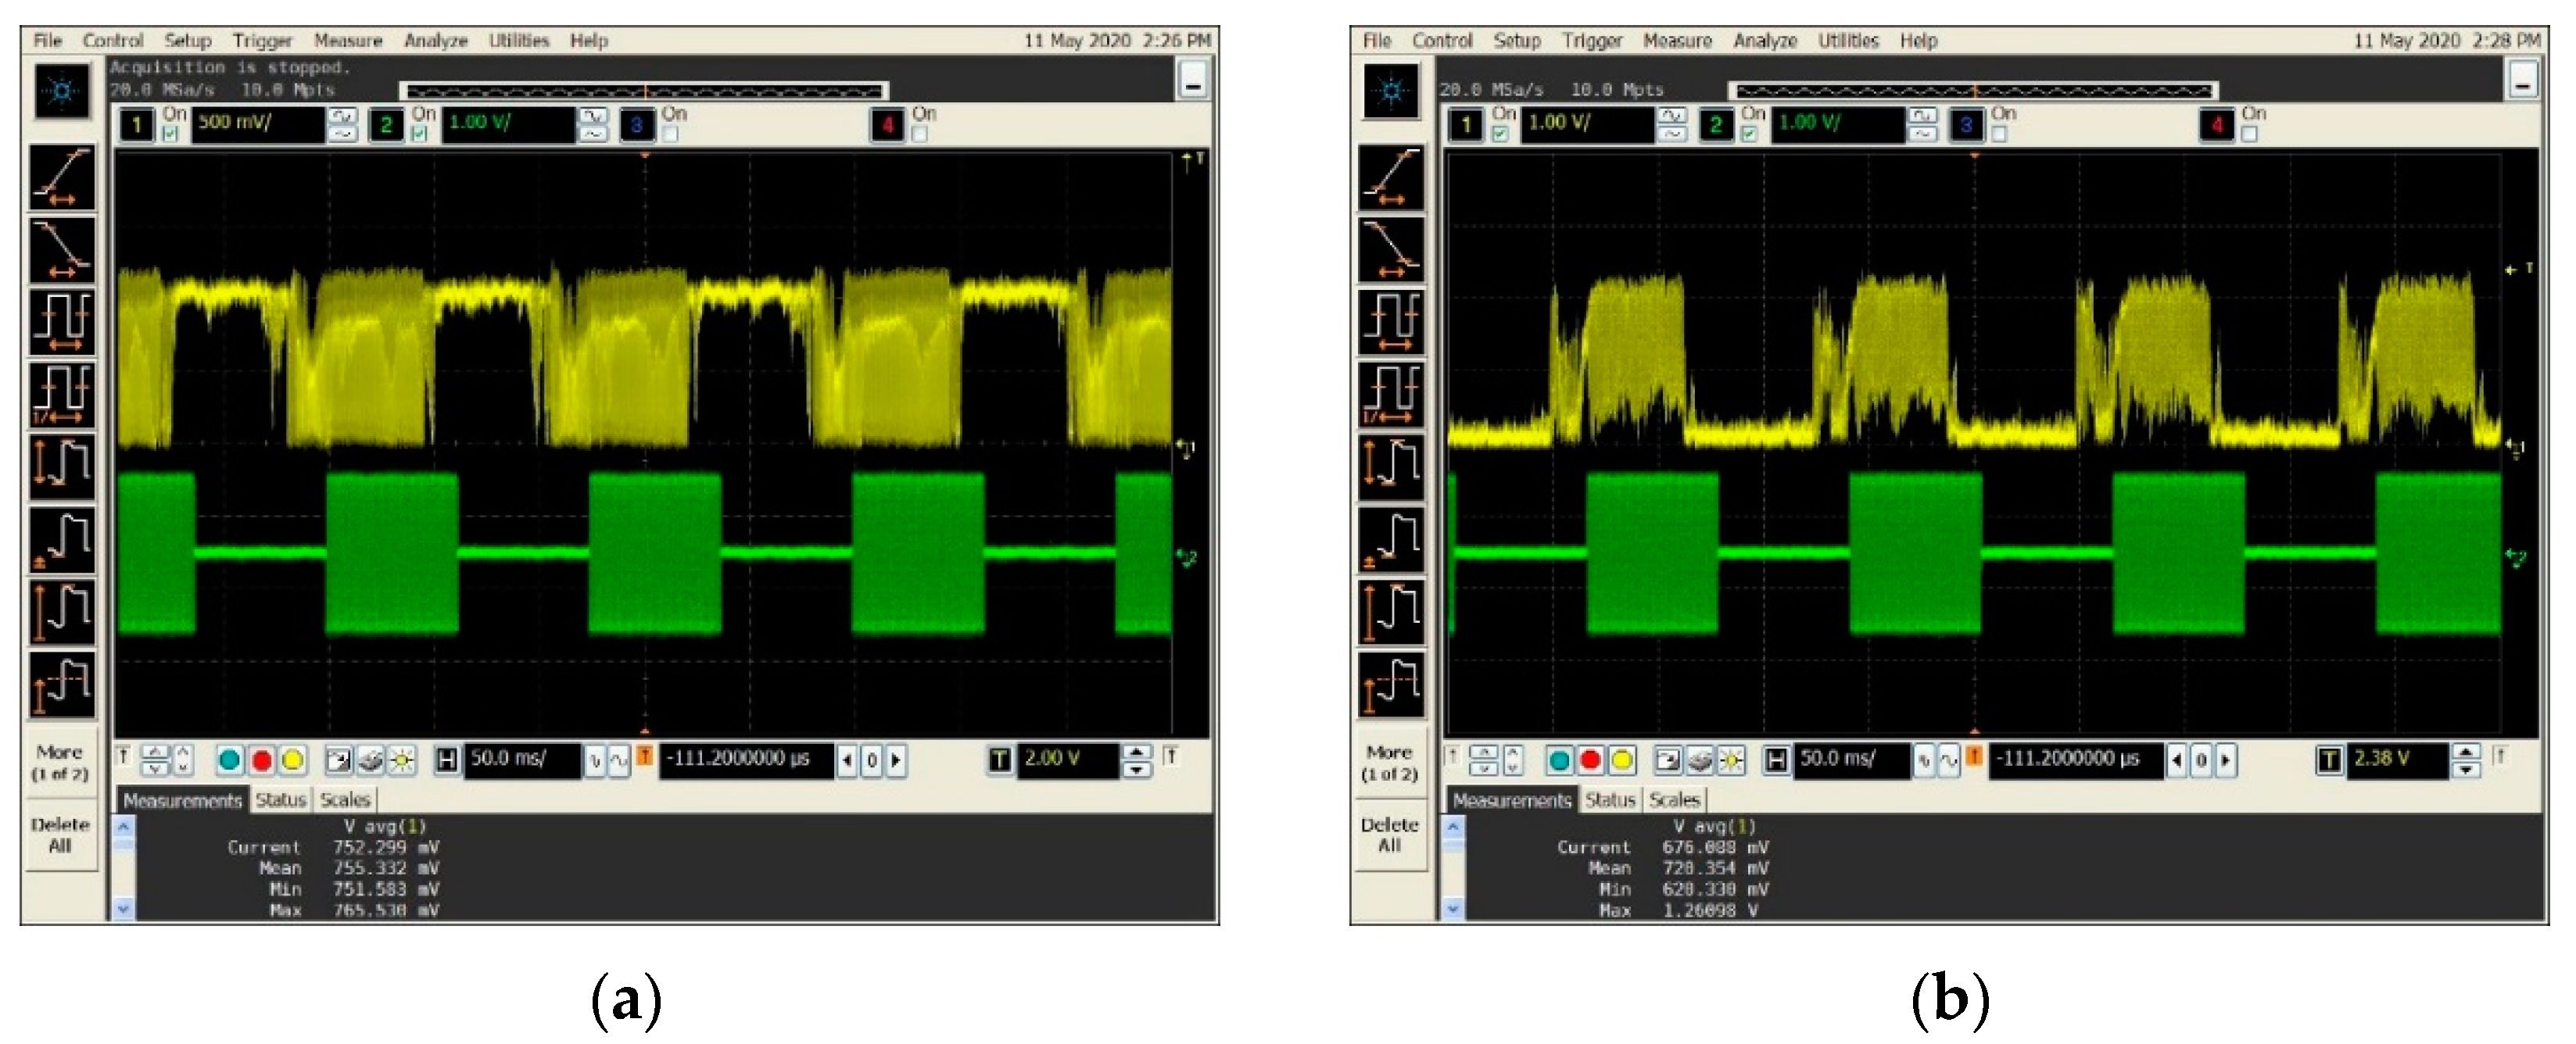
Task: Enable channel 3 On checkbox in left scope
Action: pyautogui.click(x=671, y=134)
